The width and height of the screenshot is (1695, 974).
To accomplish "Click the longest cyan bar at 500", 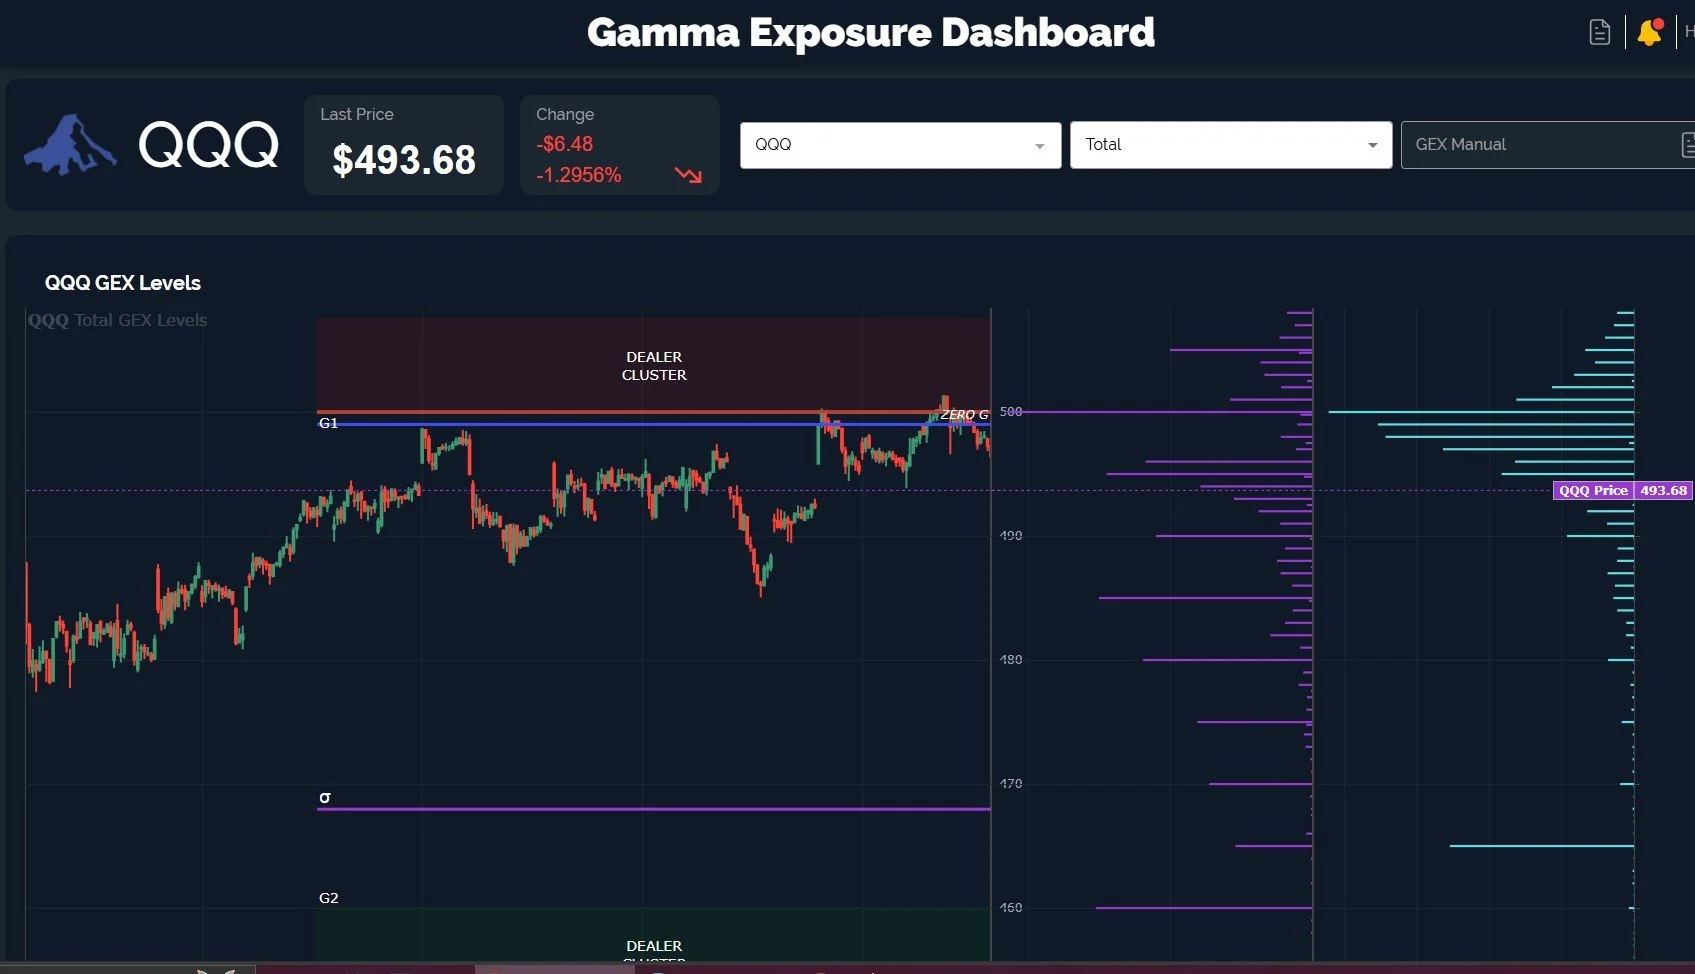I will [x=1481, y=412].
